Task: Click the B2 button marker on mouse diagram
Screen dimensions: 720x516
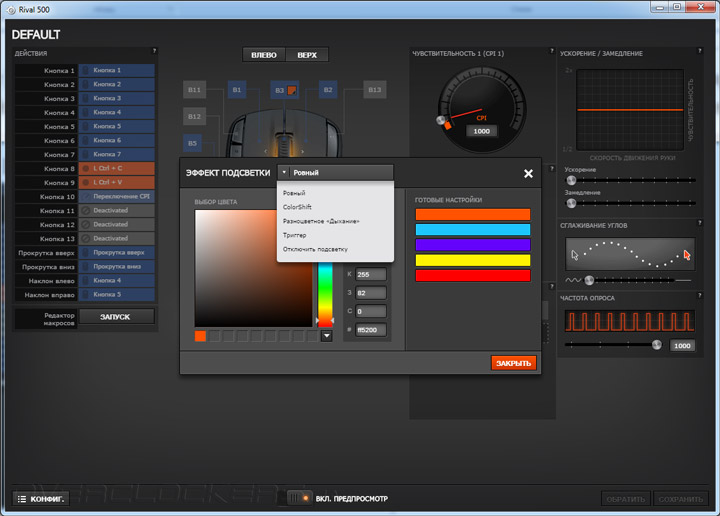Action: (x=327, y=90)
